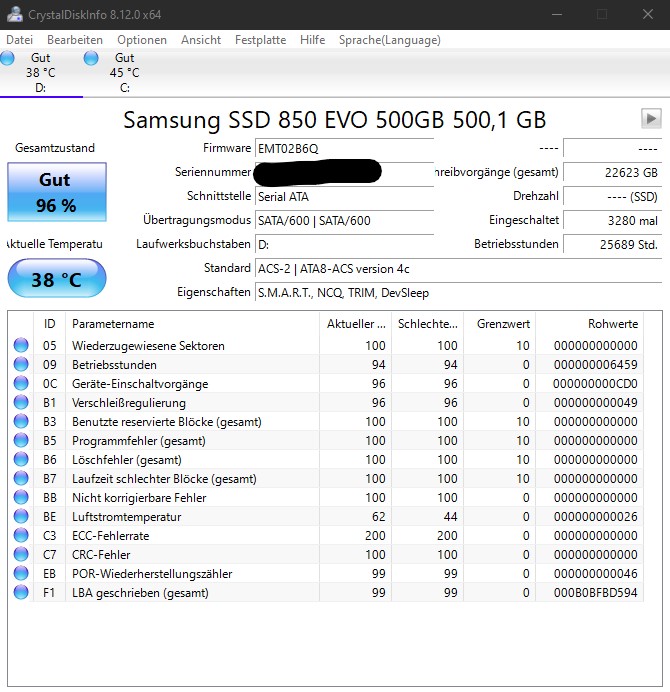Screen dimensions: 670x692
Task: Select the Verschleißregulierung parameter name
Action: pyautogui.click(x=129, y=402)
